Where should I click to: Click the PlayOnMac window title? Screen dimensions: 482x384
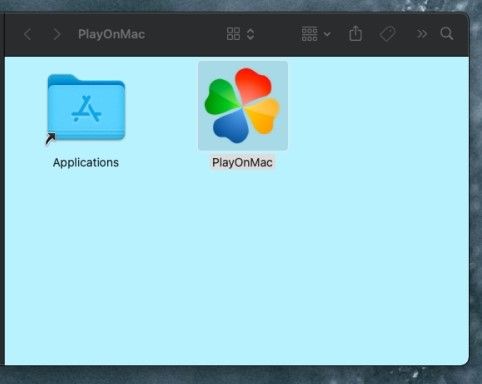111,34
